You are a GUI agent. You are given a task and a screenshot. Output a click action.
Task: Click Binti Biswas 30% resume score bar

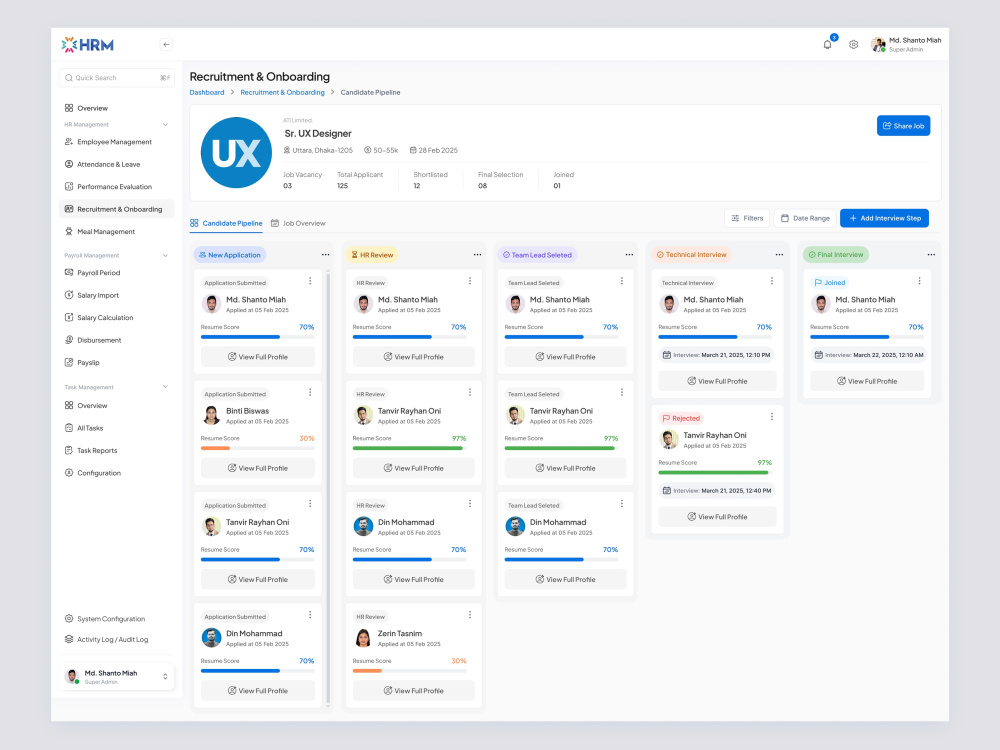(x=258, y=448)
